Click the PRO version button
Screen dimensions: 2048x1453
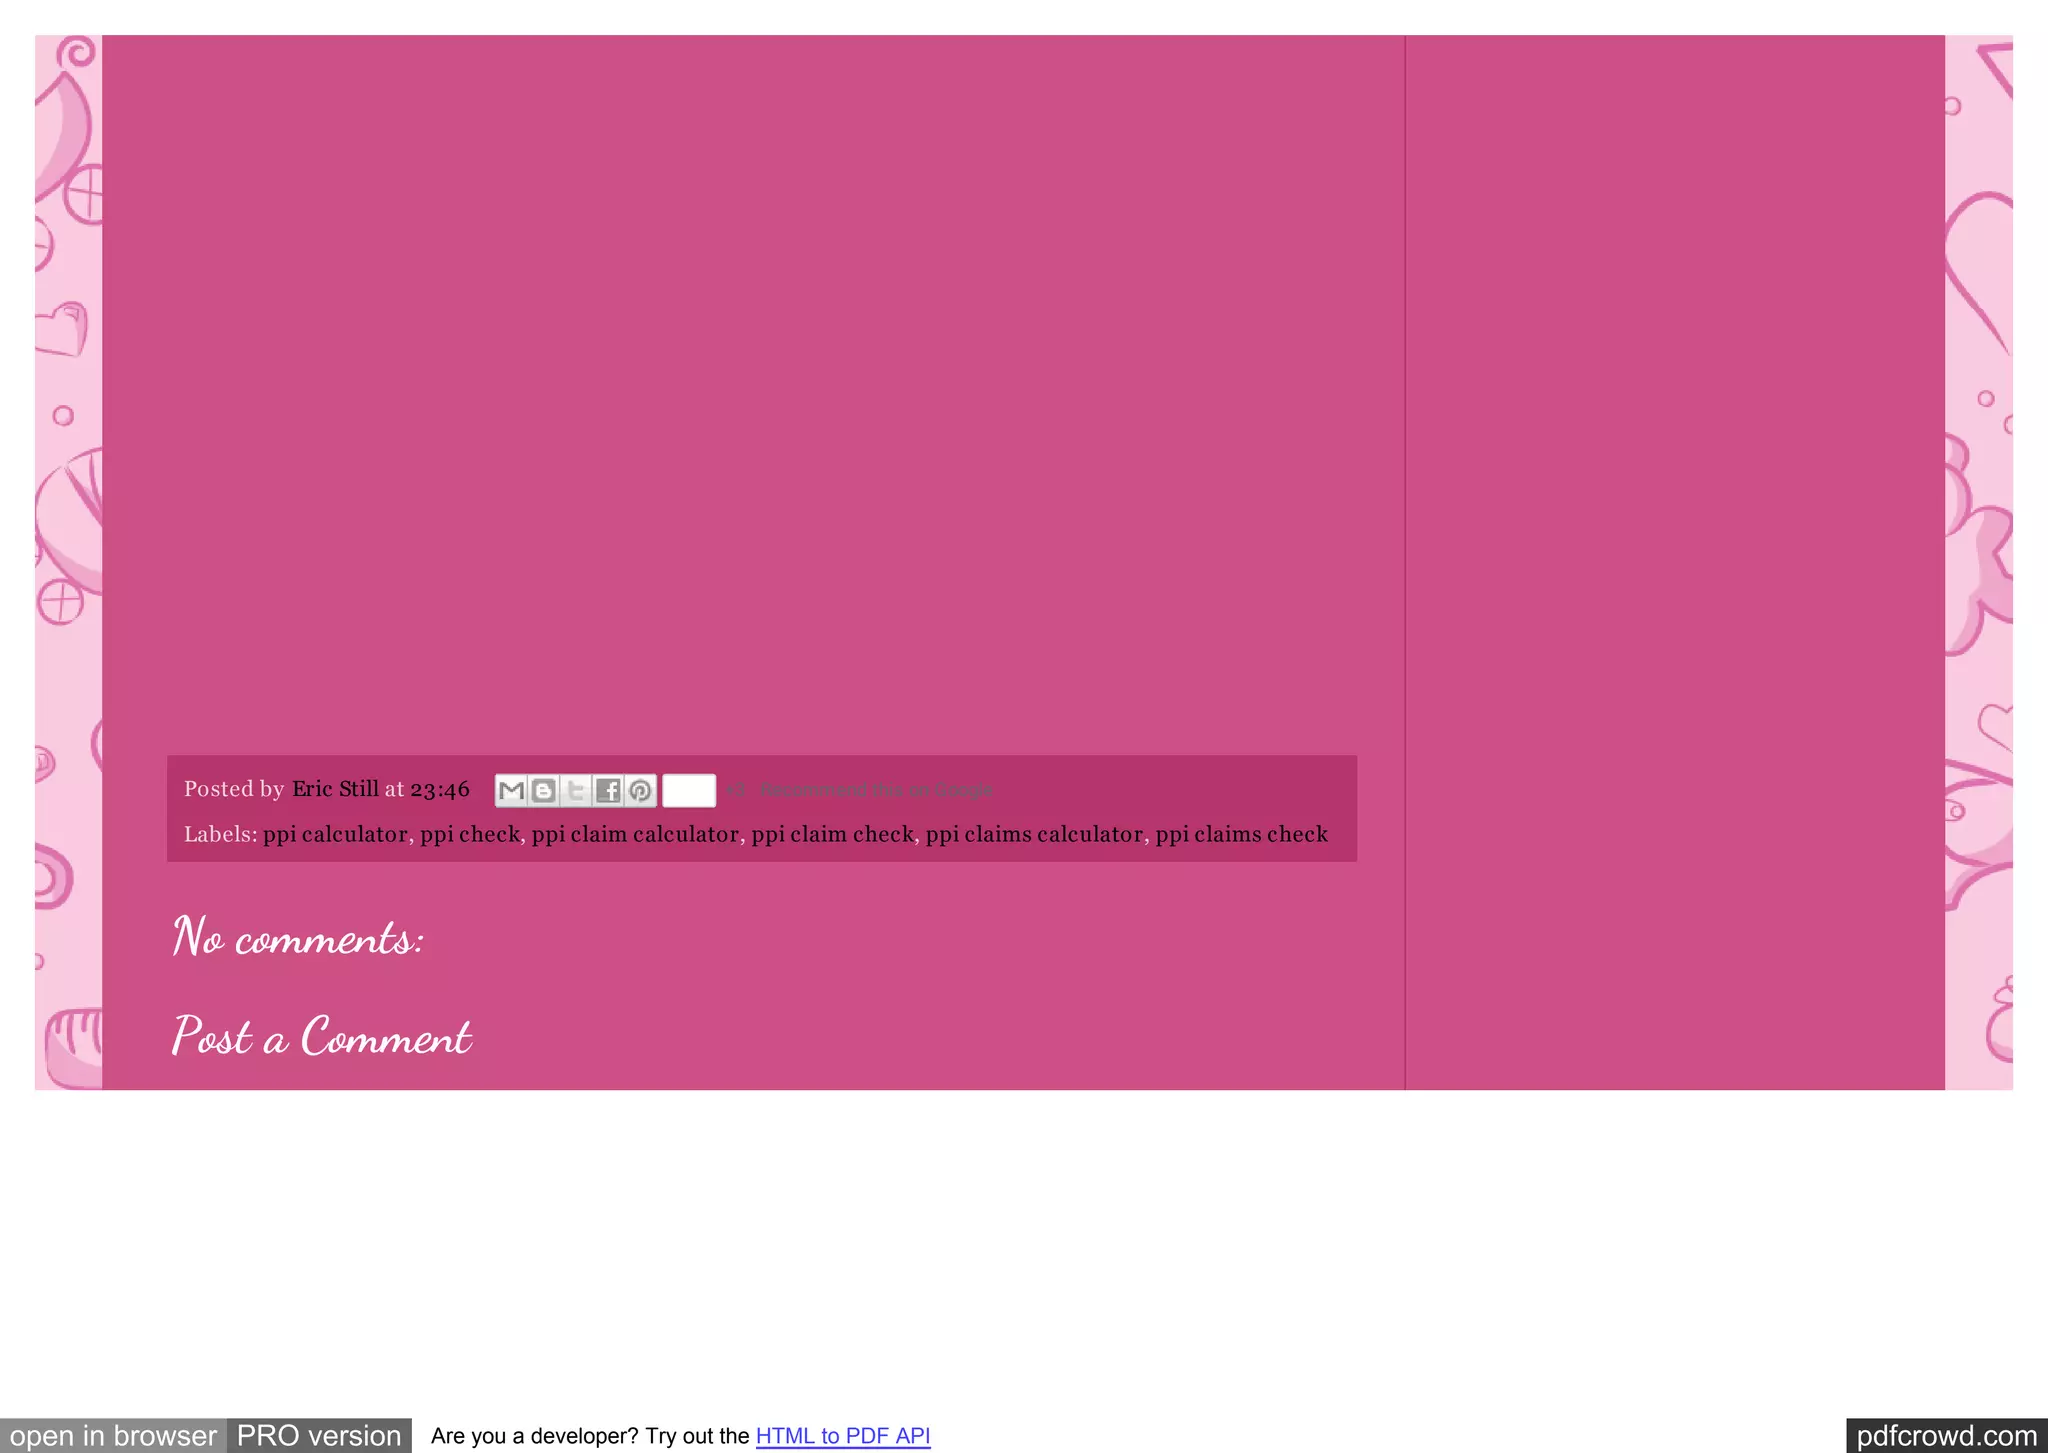click(x=319, y=1436)
